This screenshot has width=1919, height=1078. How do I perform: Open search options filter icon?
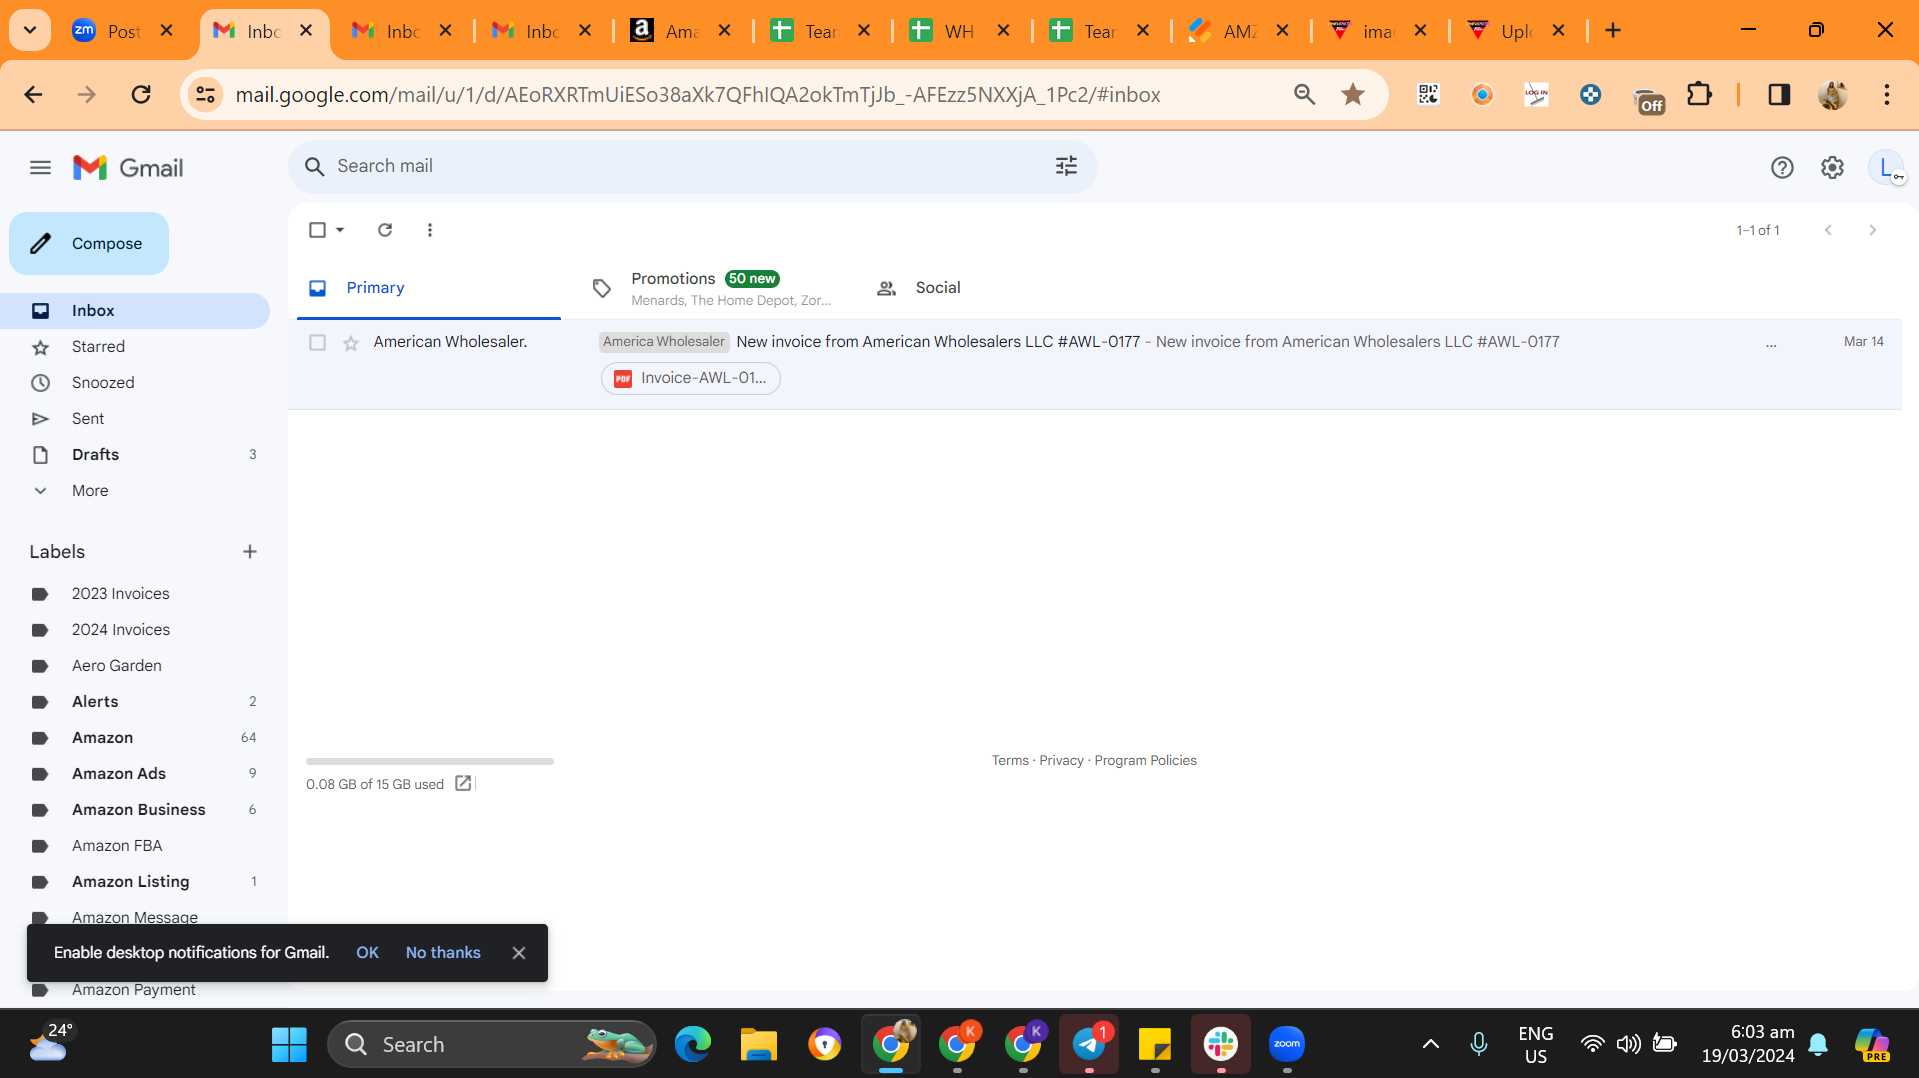point(1066,166)
